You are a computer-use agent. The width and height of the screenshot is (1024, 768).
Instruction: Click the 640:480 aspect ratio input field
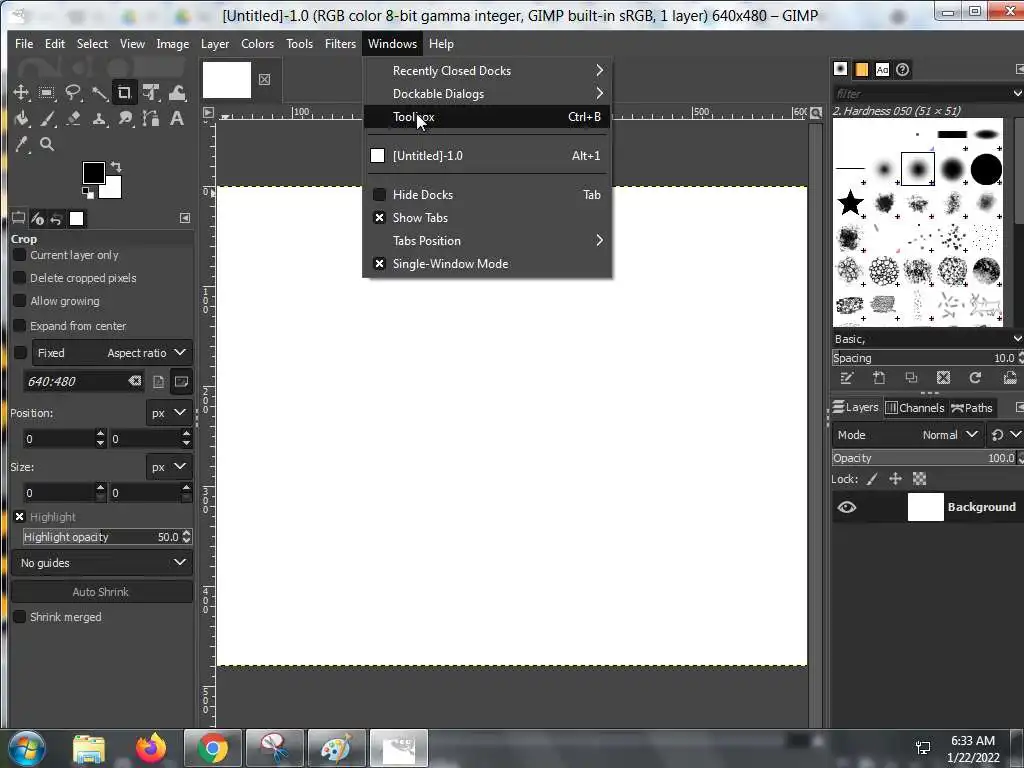pyautogui.click(x=75, y=381)
